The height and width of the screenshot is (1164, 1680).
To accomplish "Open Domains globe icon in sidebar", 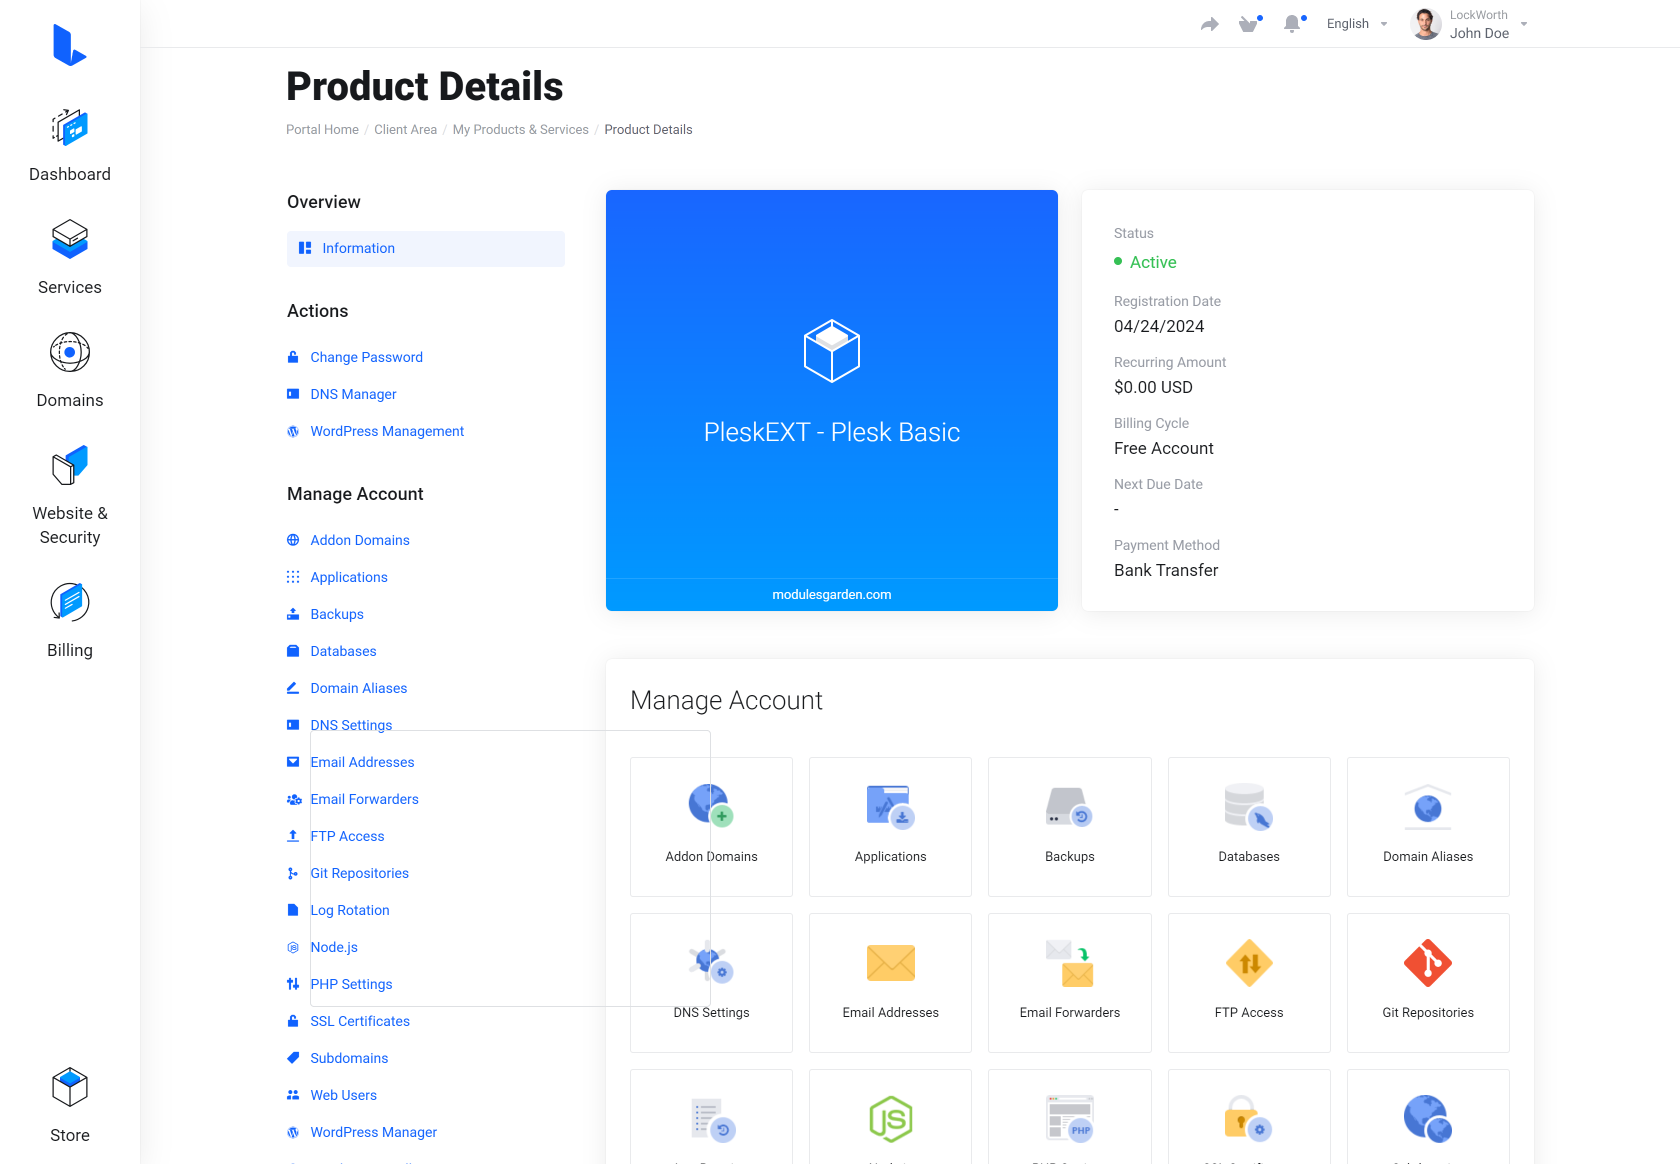I will click(70, 353).
